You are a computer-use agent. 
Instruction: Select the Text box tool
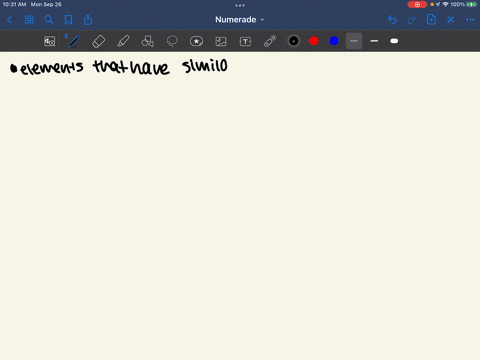[x=245, y=41]
